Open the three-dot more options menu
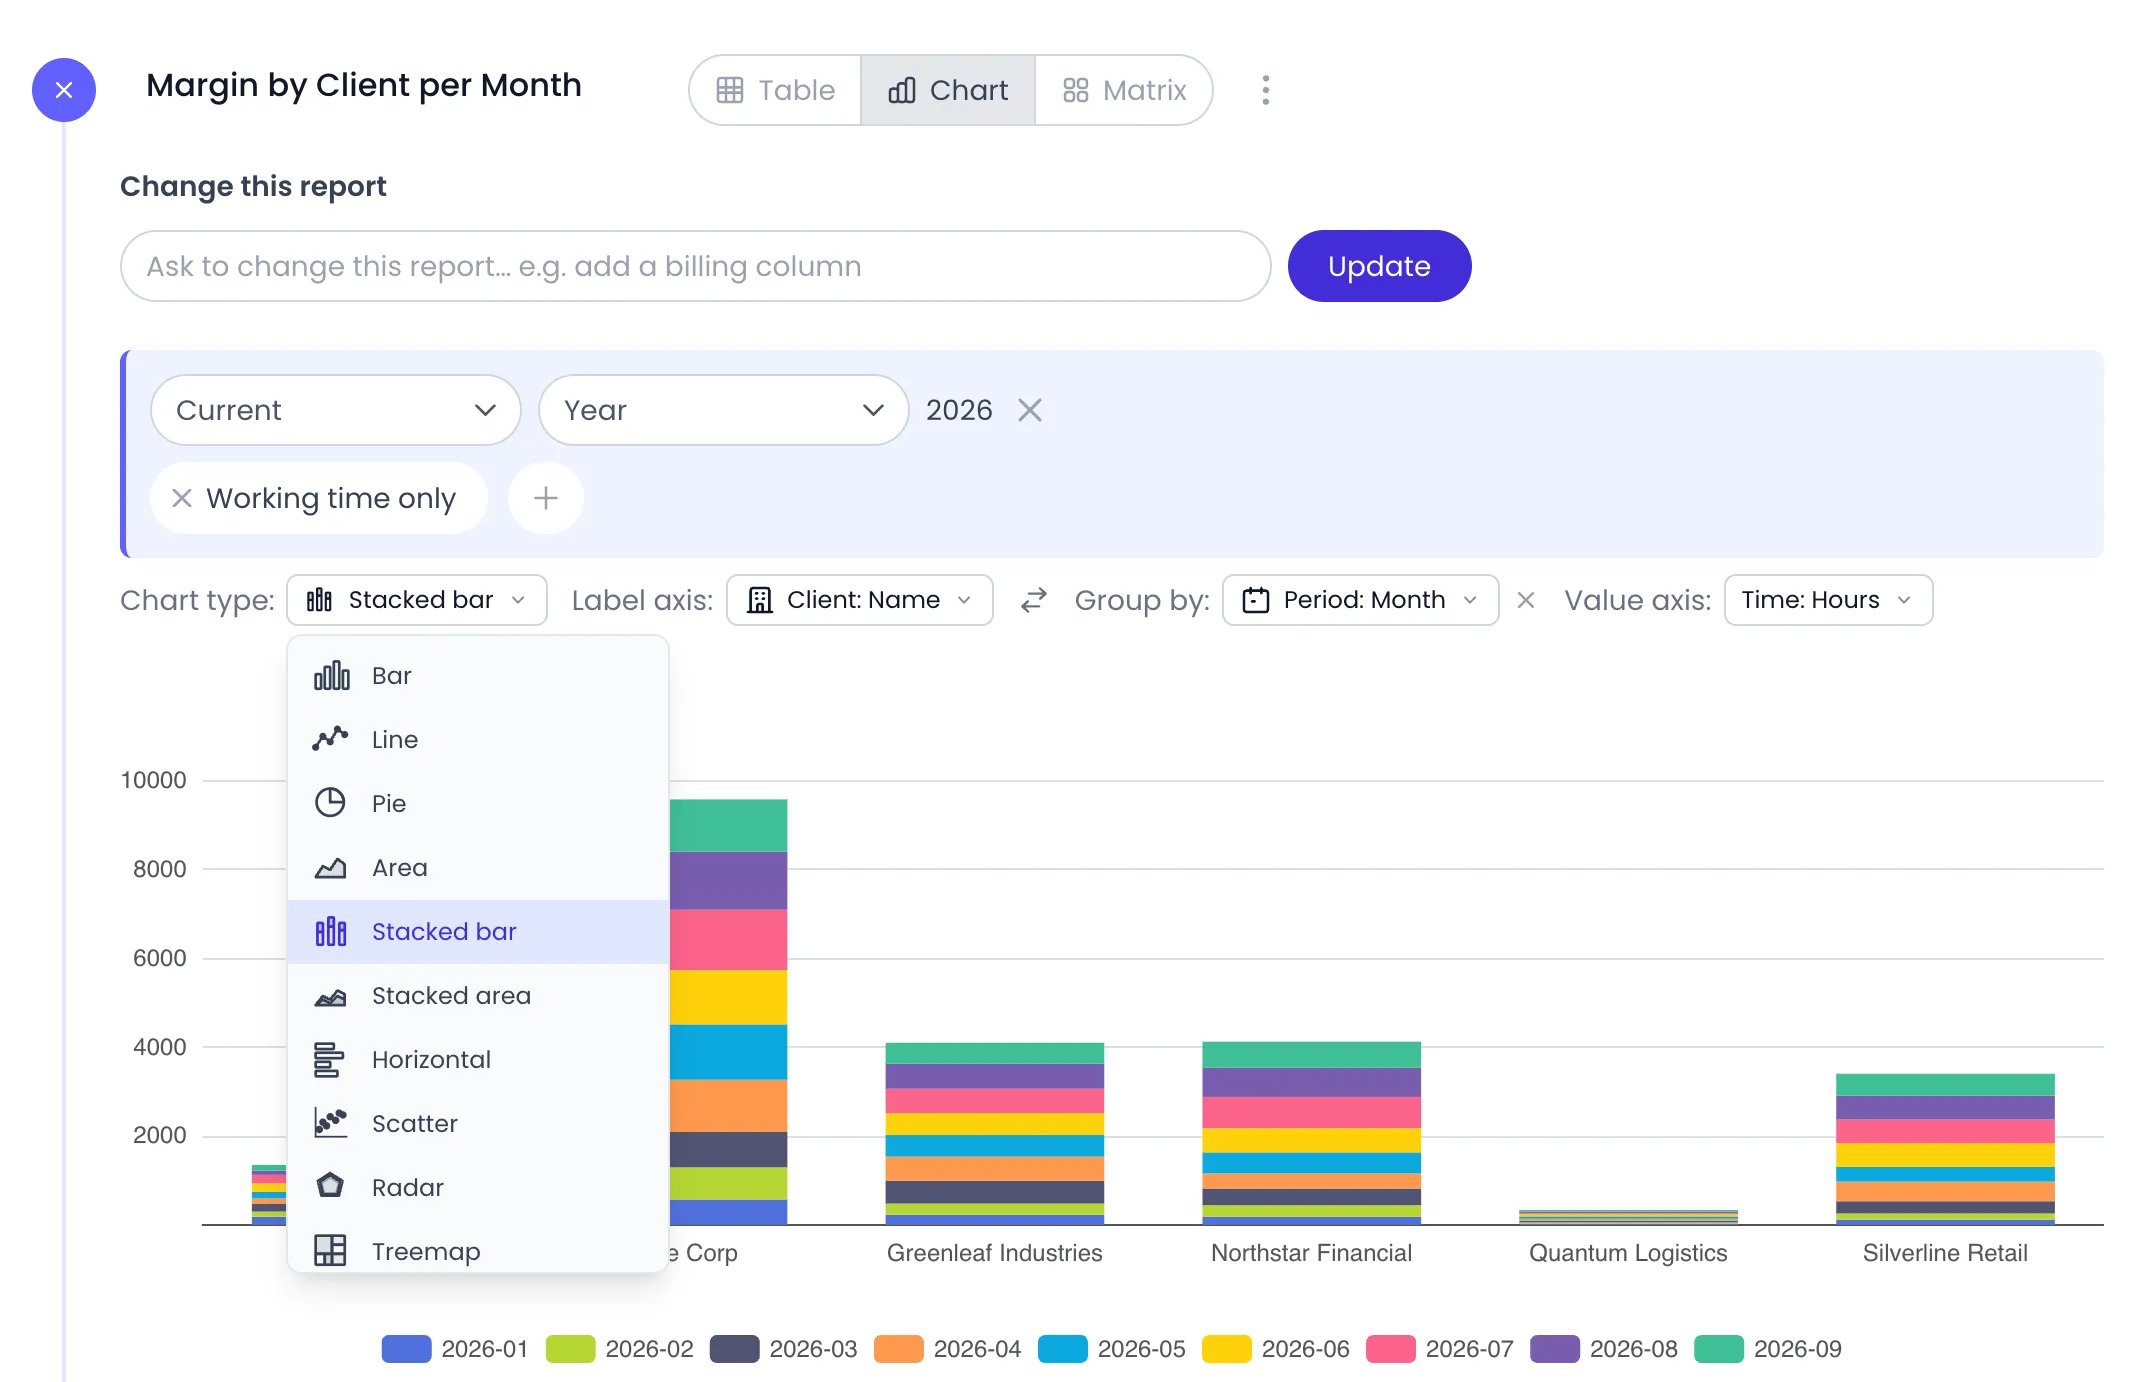 [x=1266, y=90]
